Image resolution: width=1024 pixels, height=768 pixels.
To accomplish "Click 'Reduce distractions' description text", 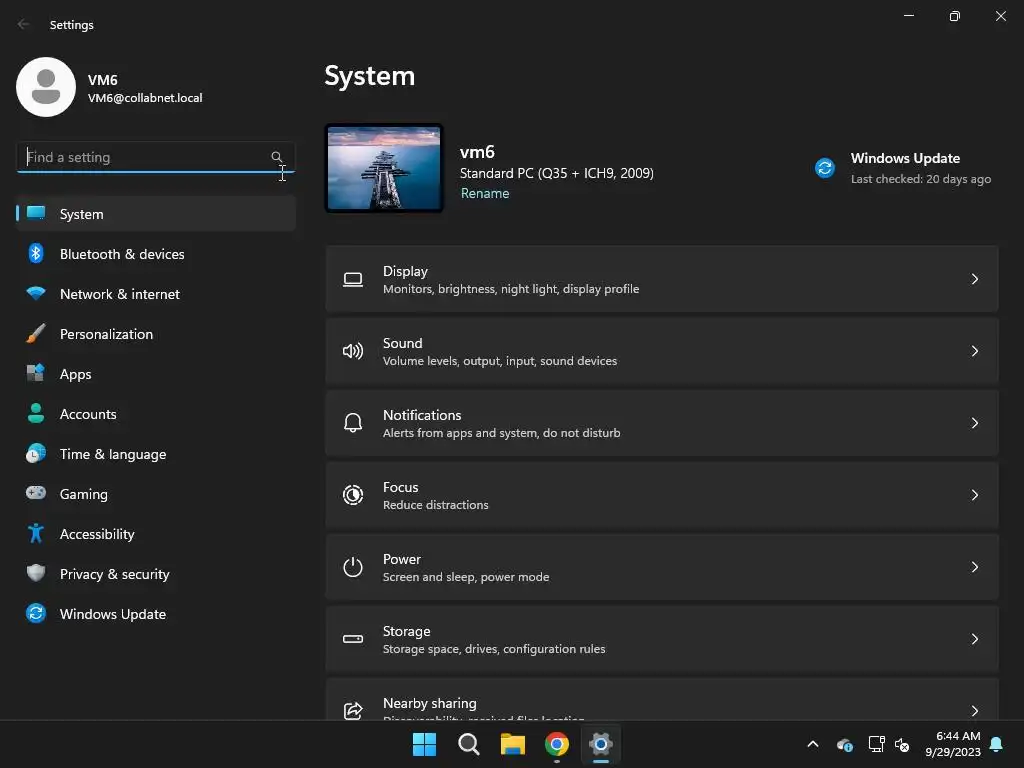I will 436,505.
